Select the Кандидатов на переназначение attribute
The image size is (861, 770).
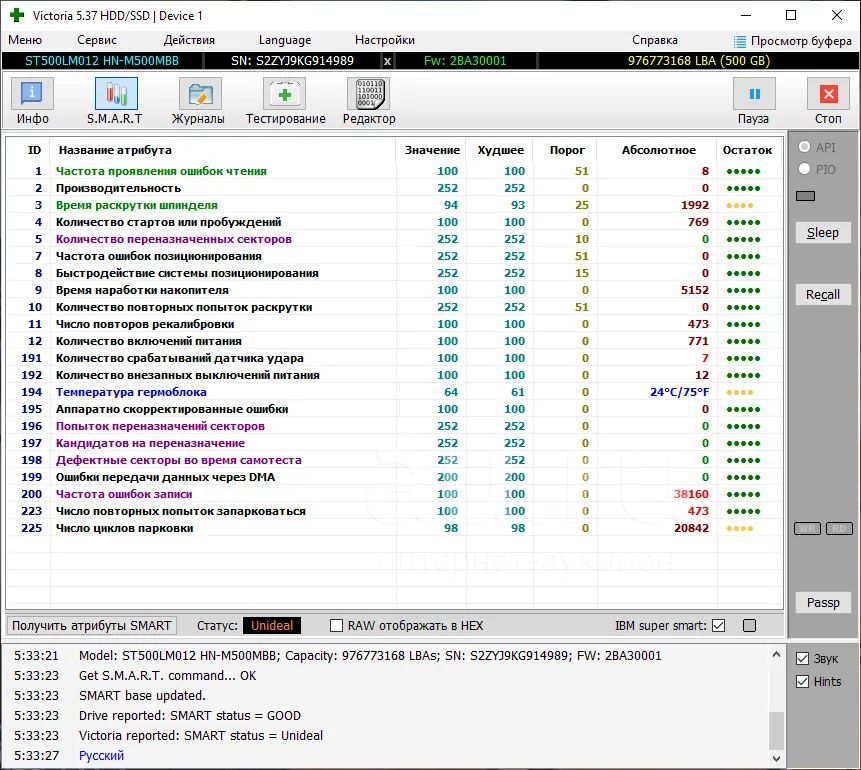(394, 443)
